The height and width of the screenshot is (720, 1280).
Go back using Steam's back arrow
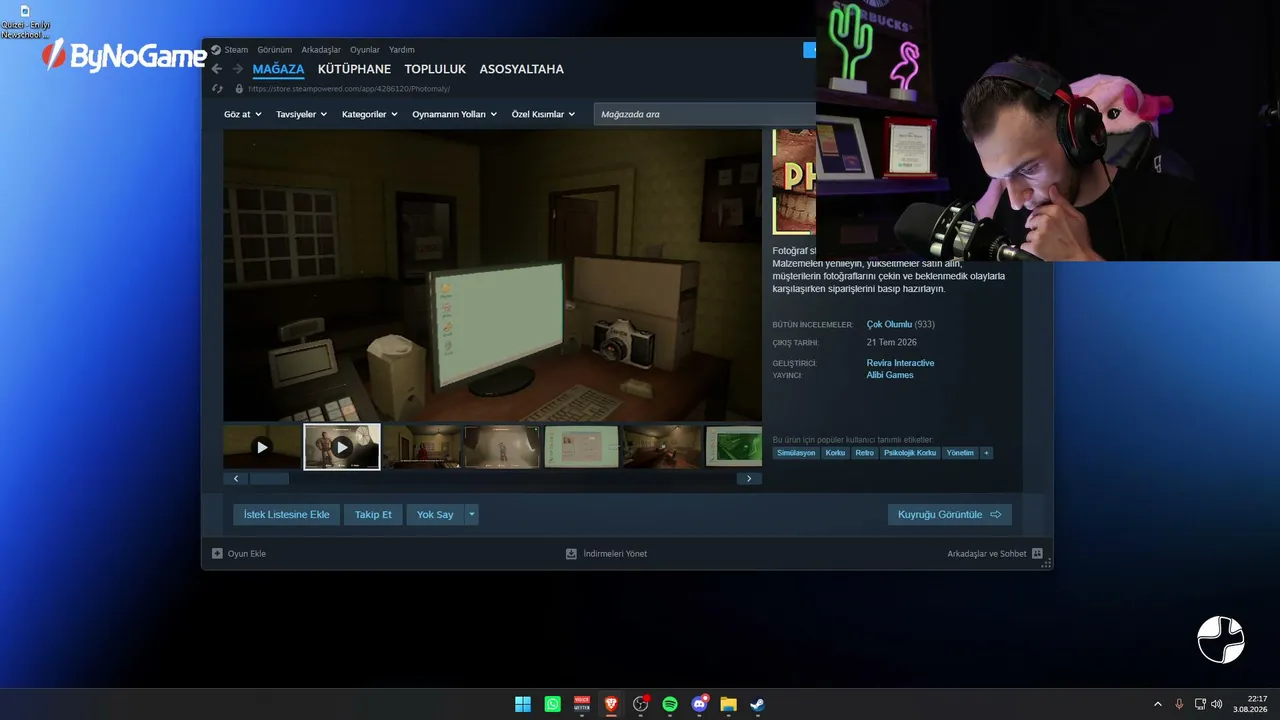pos(217,69)
